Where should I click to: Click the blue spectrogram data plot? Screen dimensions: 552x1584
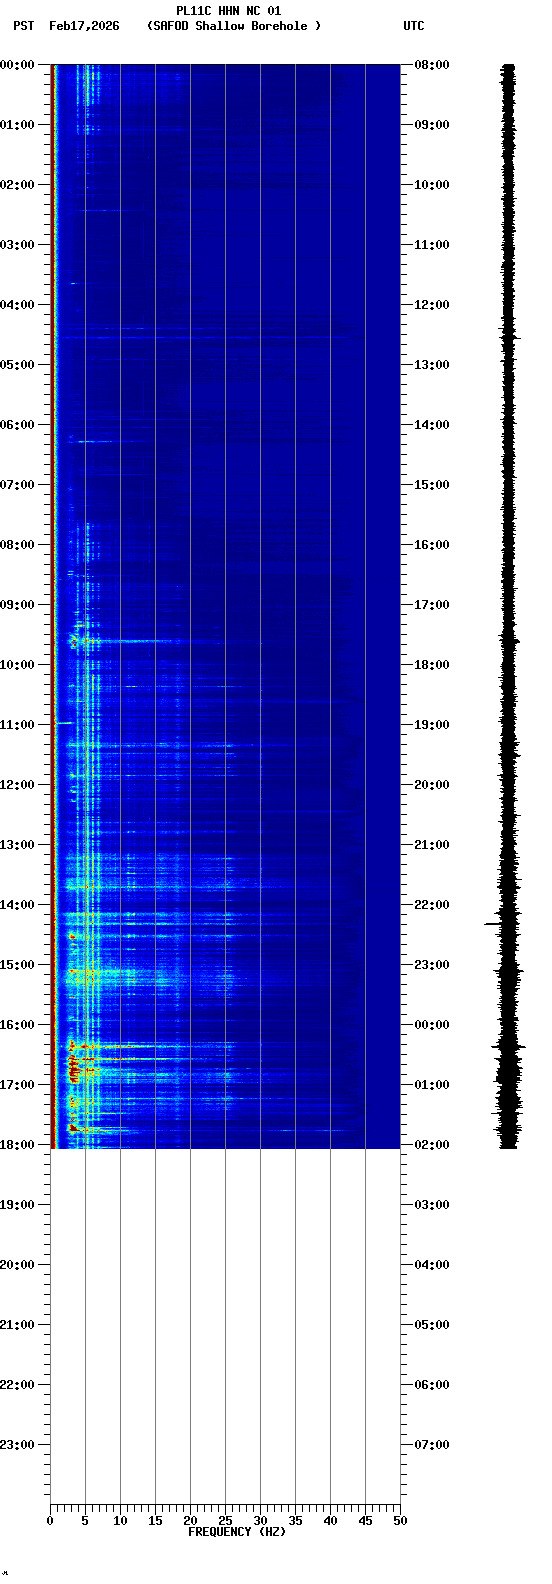pos(225,606)
